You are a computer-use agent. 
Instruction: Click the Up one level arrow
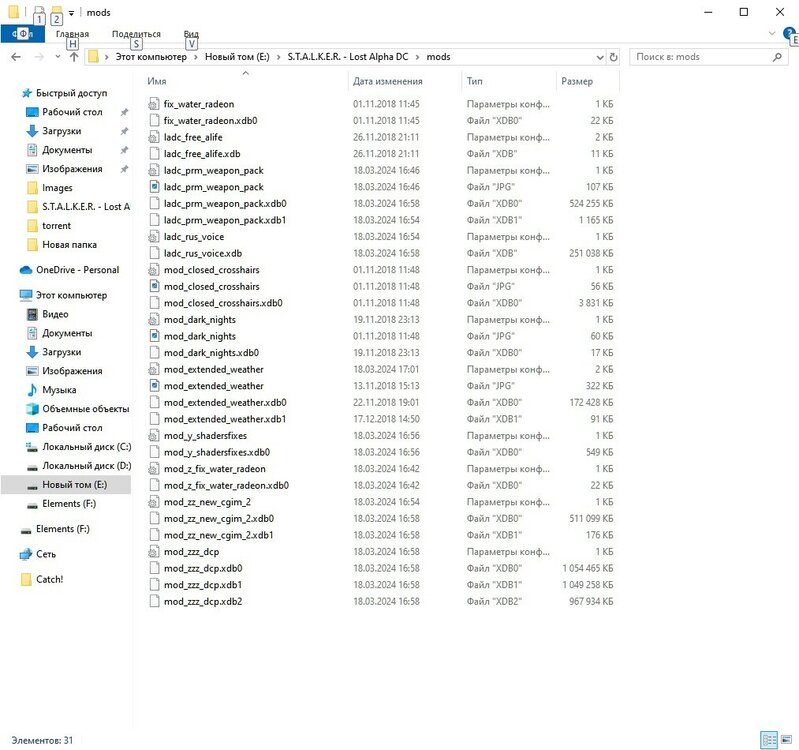click(74, 57)
